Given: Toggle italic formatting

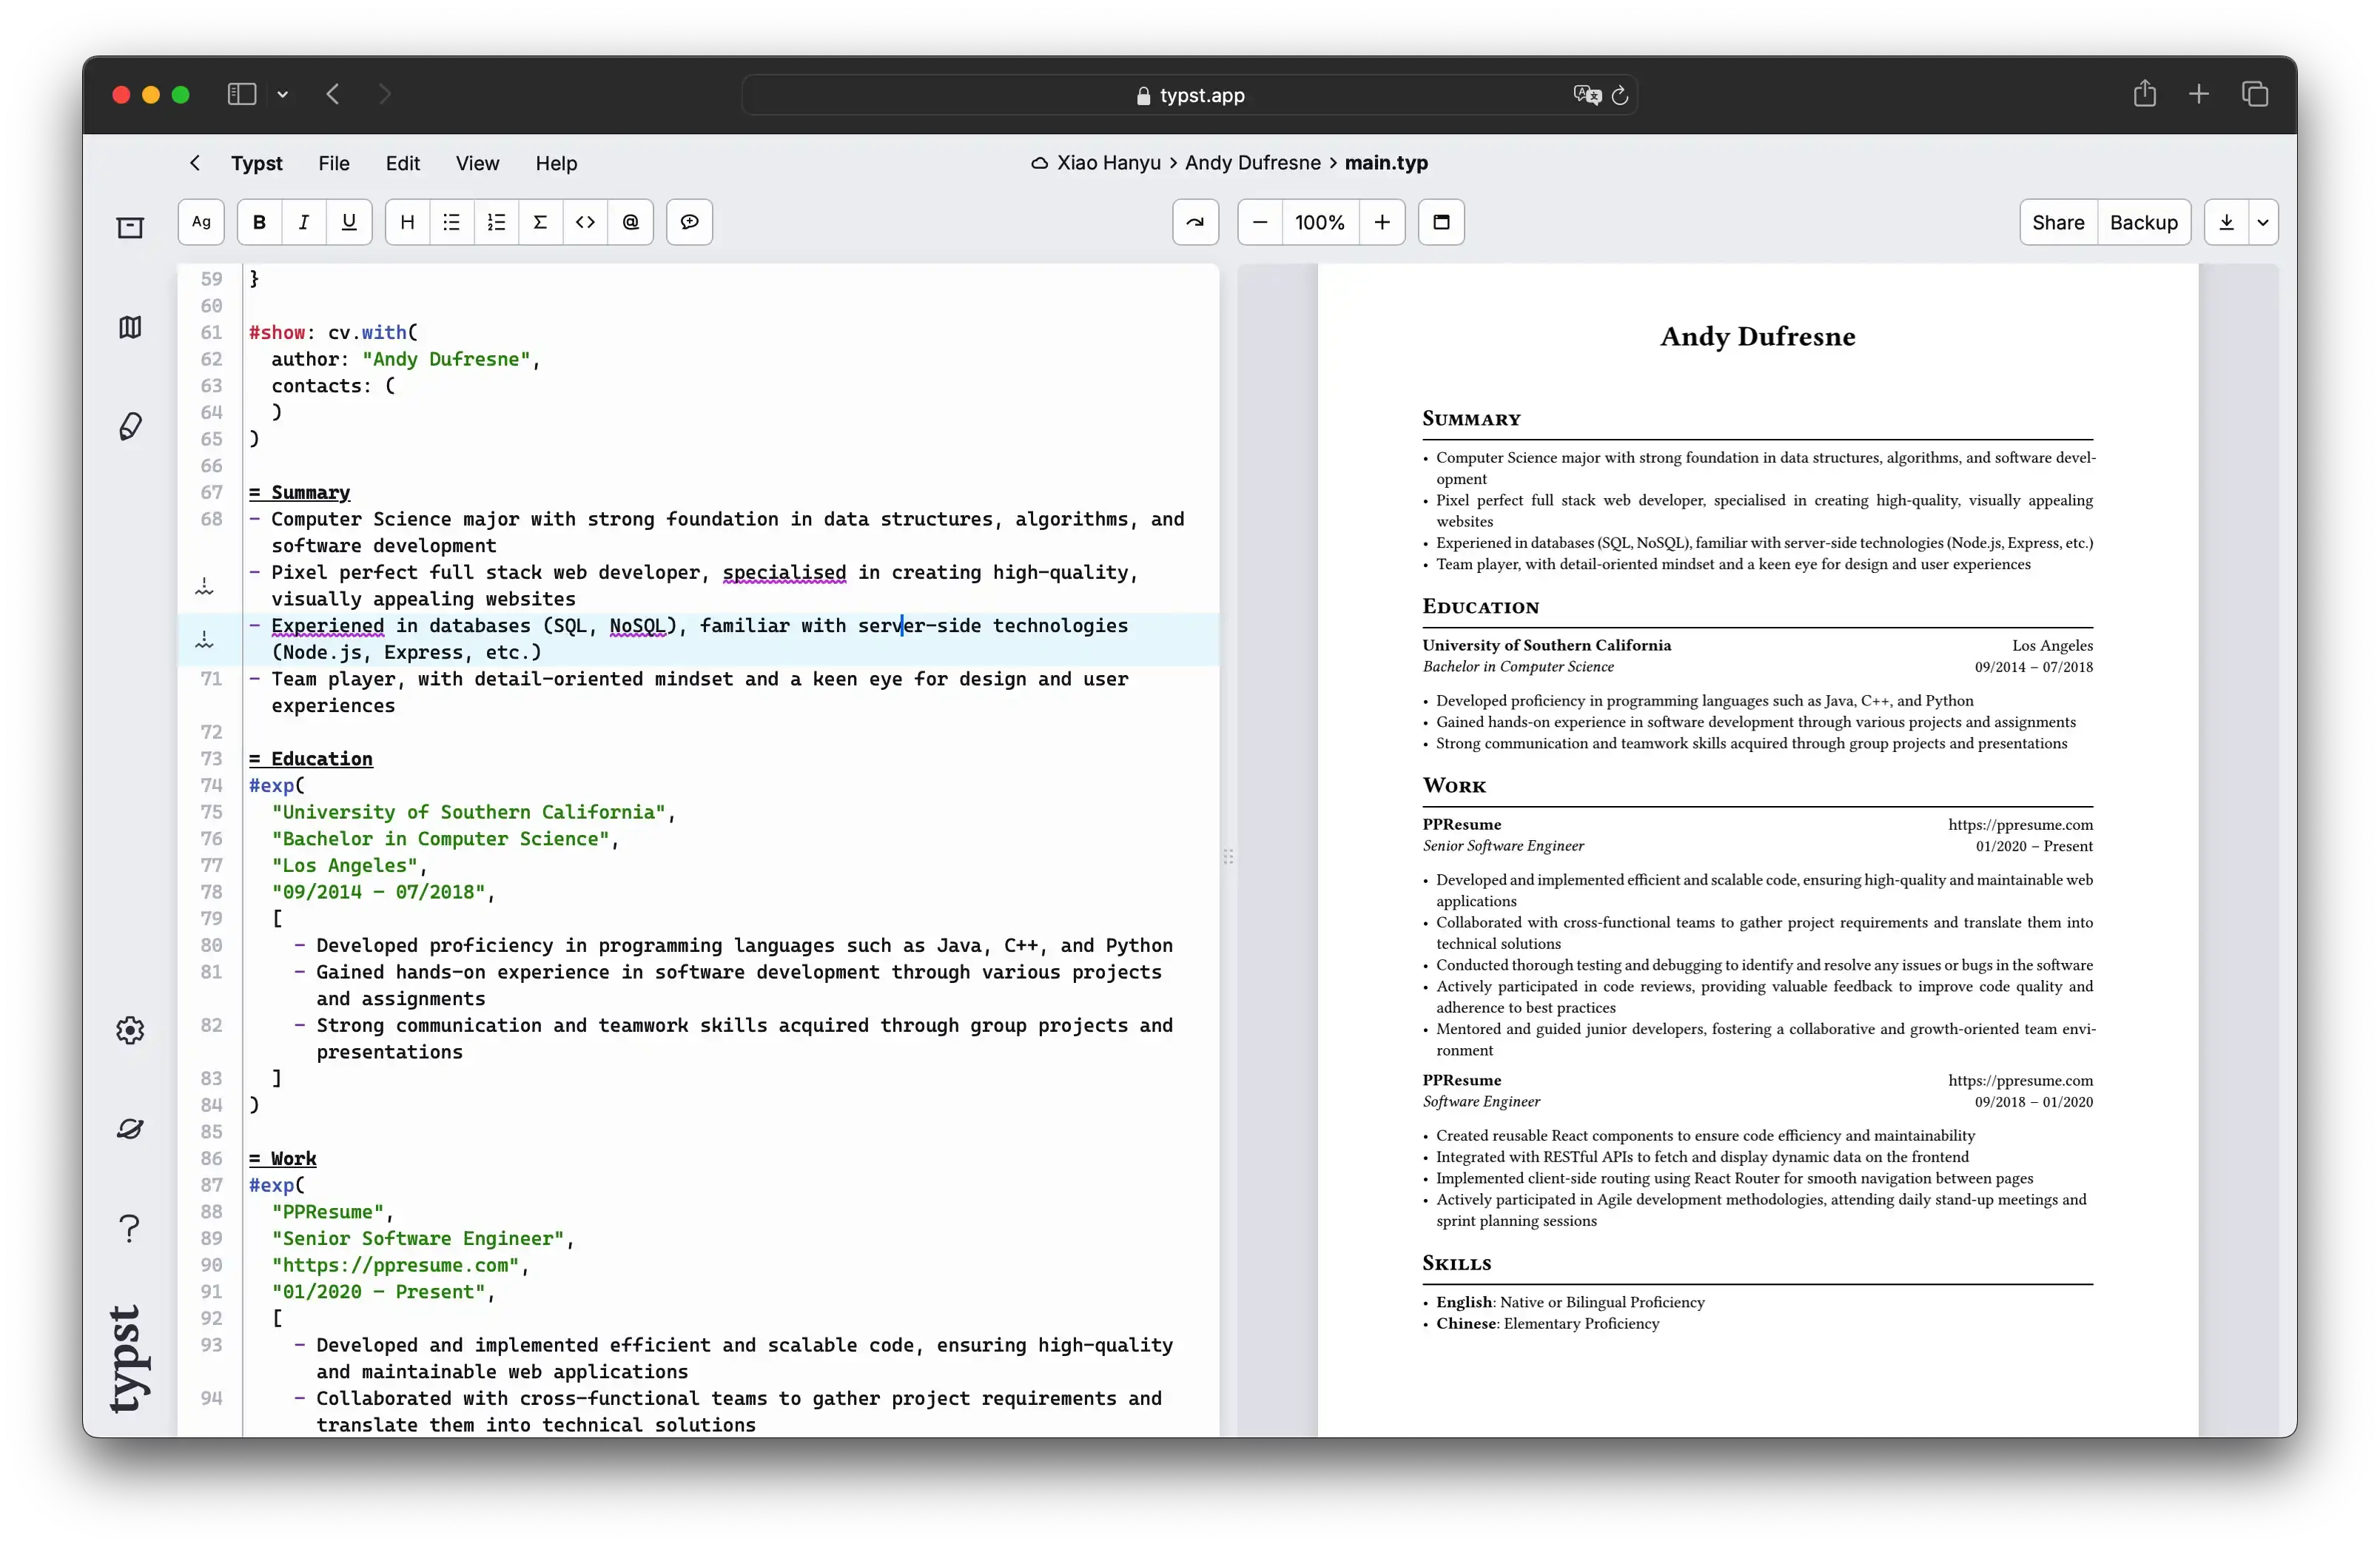Looking at the screenshot, I should click(x=304, y=222).
